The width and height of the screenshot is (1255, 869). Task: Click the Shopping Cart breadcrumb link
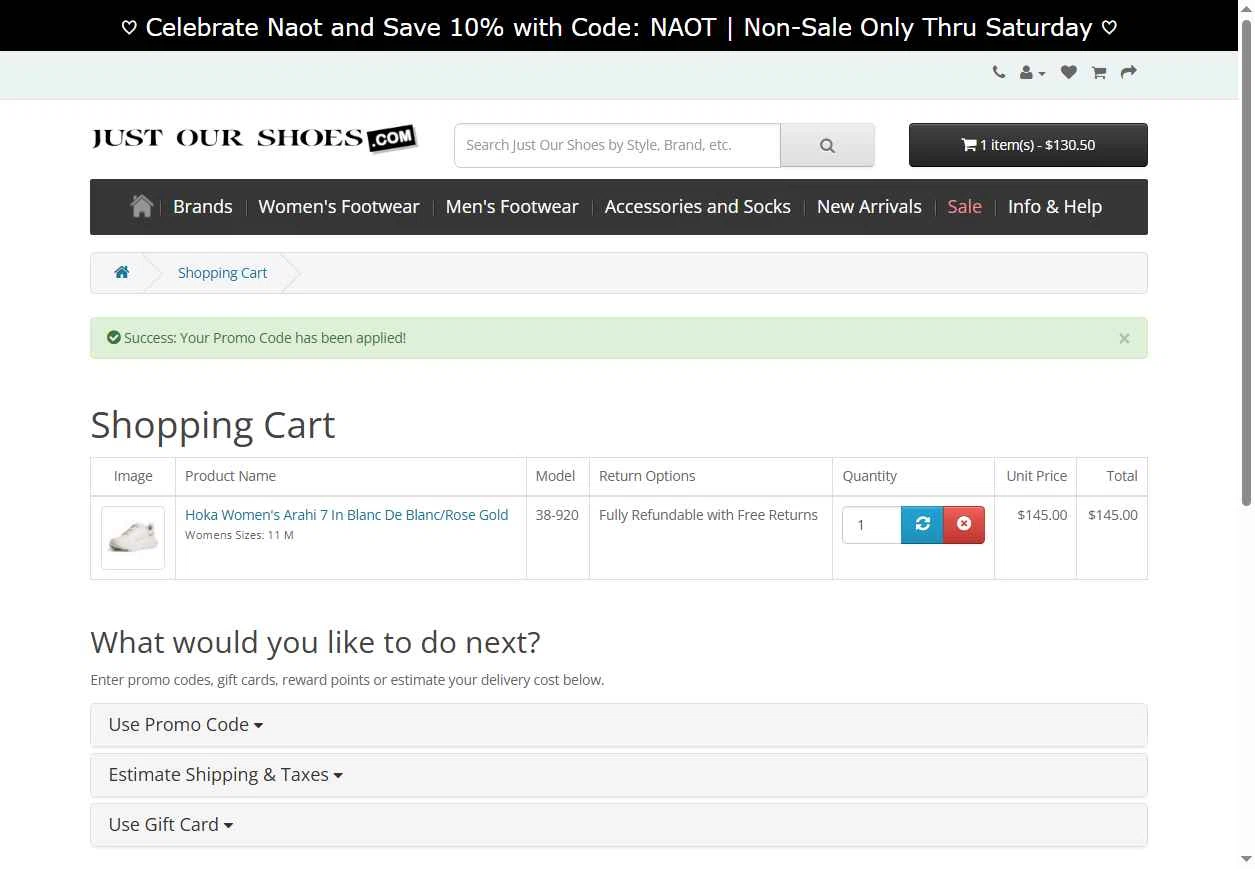[222, 273]
